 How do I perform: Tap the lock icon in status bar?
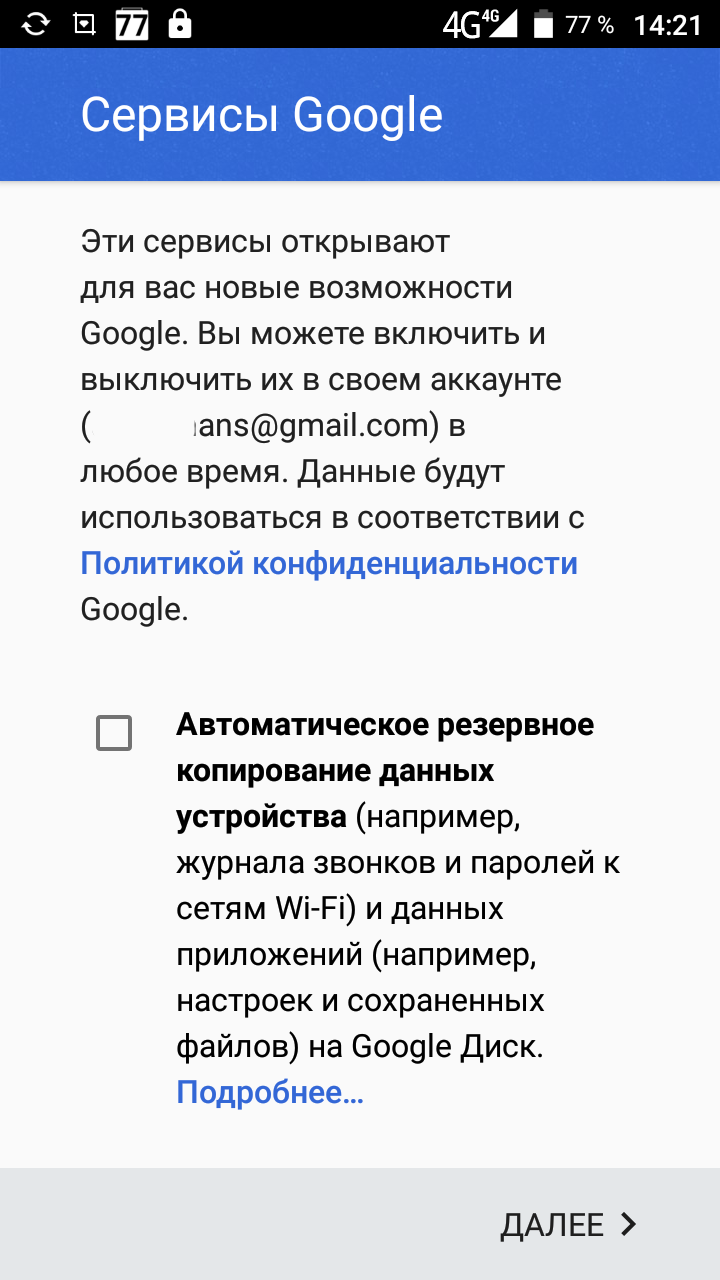click(x=180, y=23)
